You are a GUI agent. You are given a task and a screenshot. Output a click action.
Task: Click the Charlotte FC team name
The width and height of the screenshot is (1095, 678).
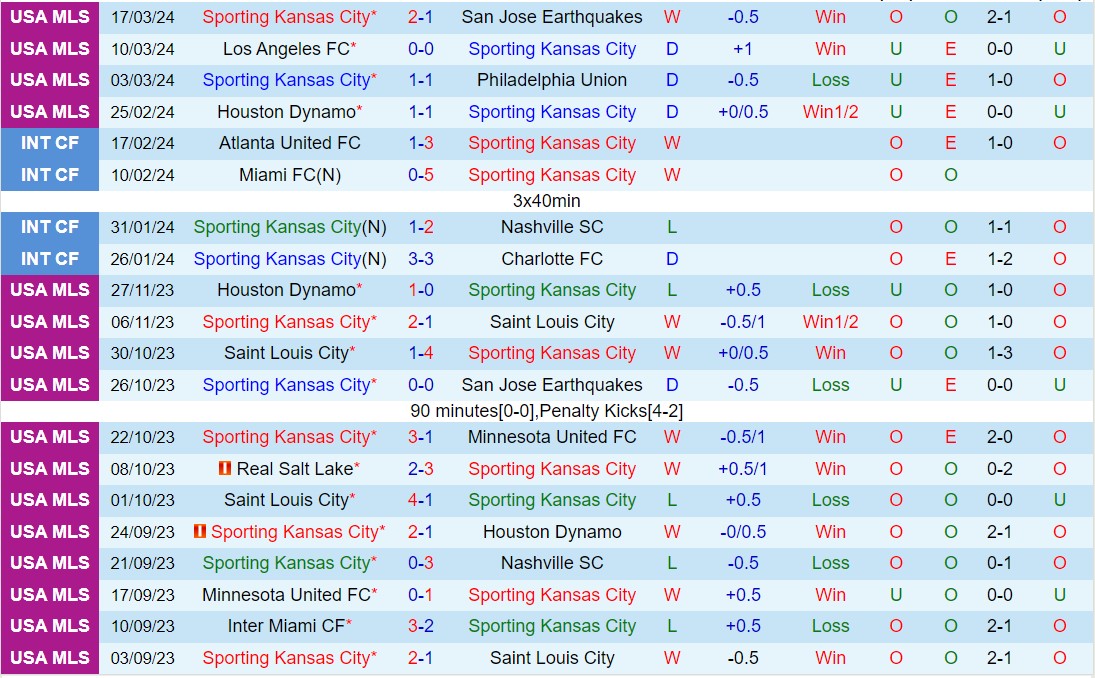(x=552, y=259)
